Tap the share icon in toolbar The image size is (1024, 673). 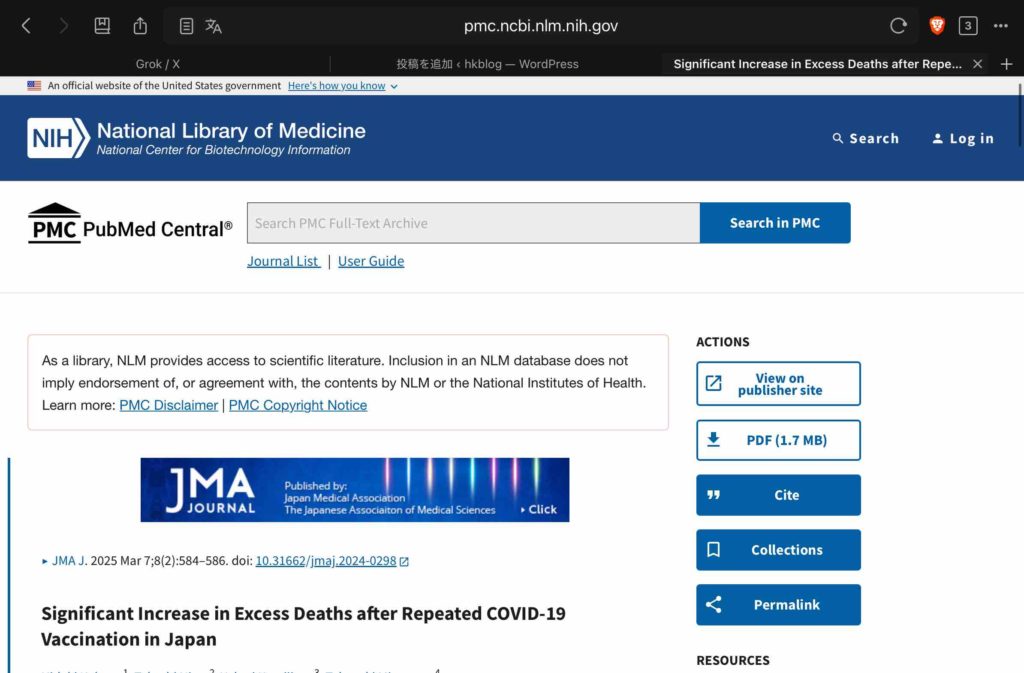pyautogui.click(x=140, y=26)
